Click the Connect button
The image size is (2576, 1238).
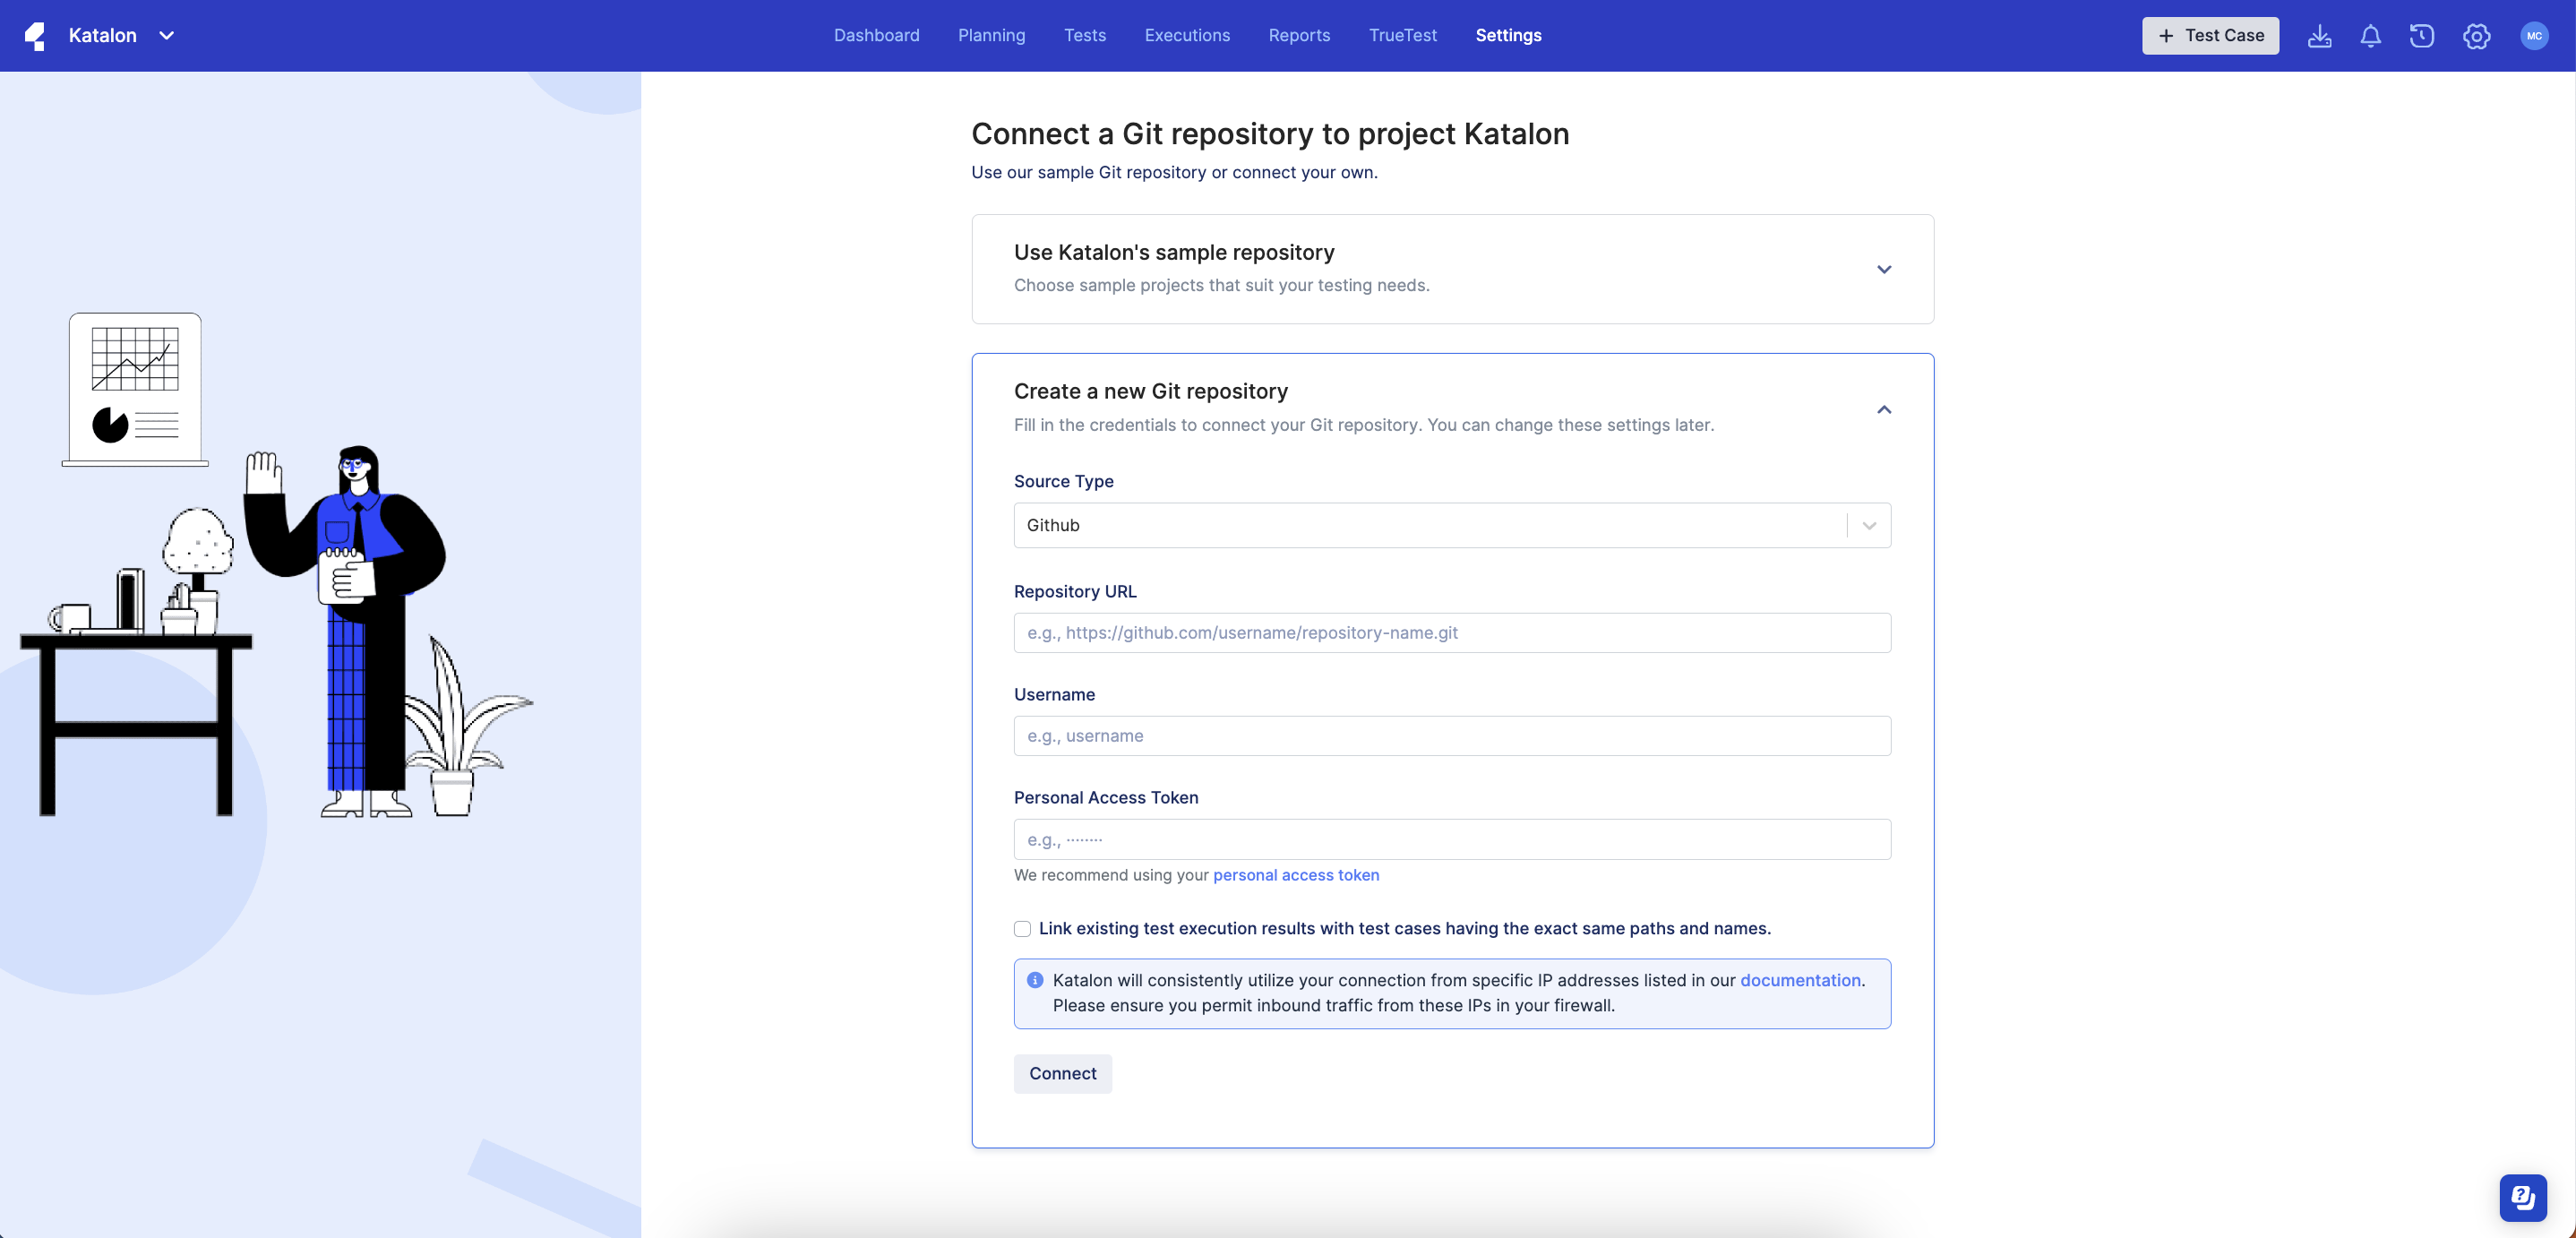coord(1062,1073)
